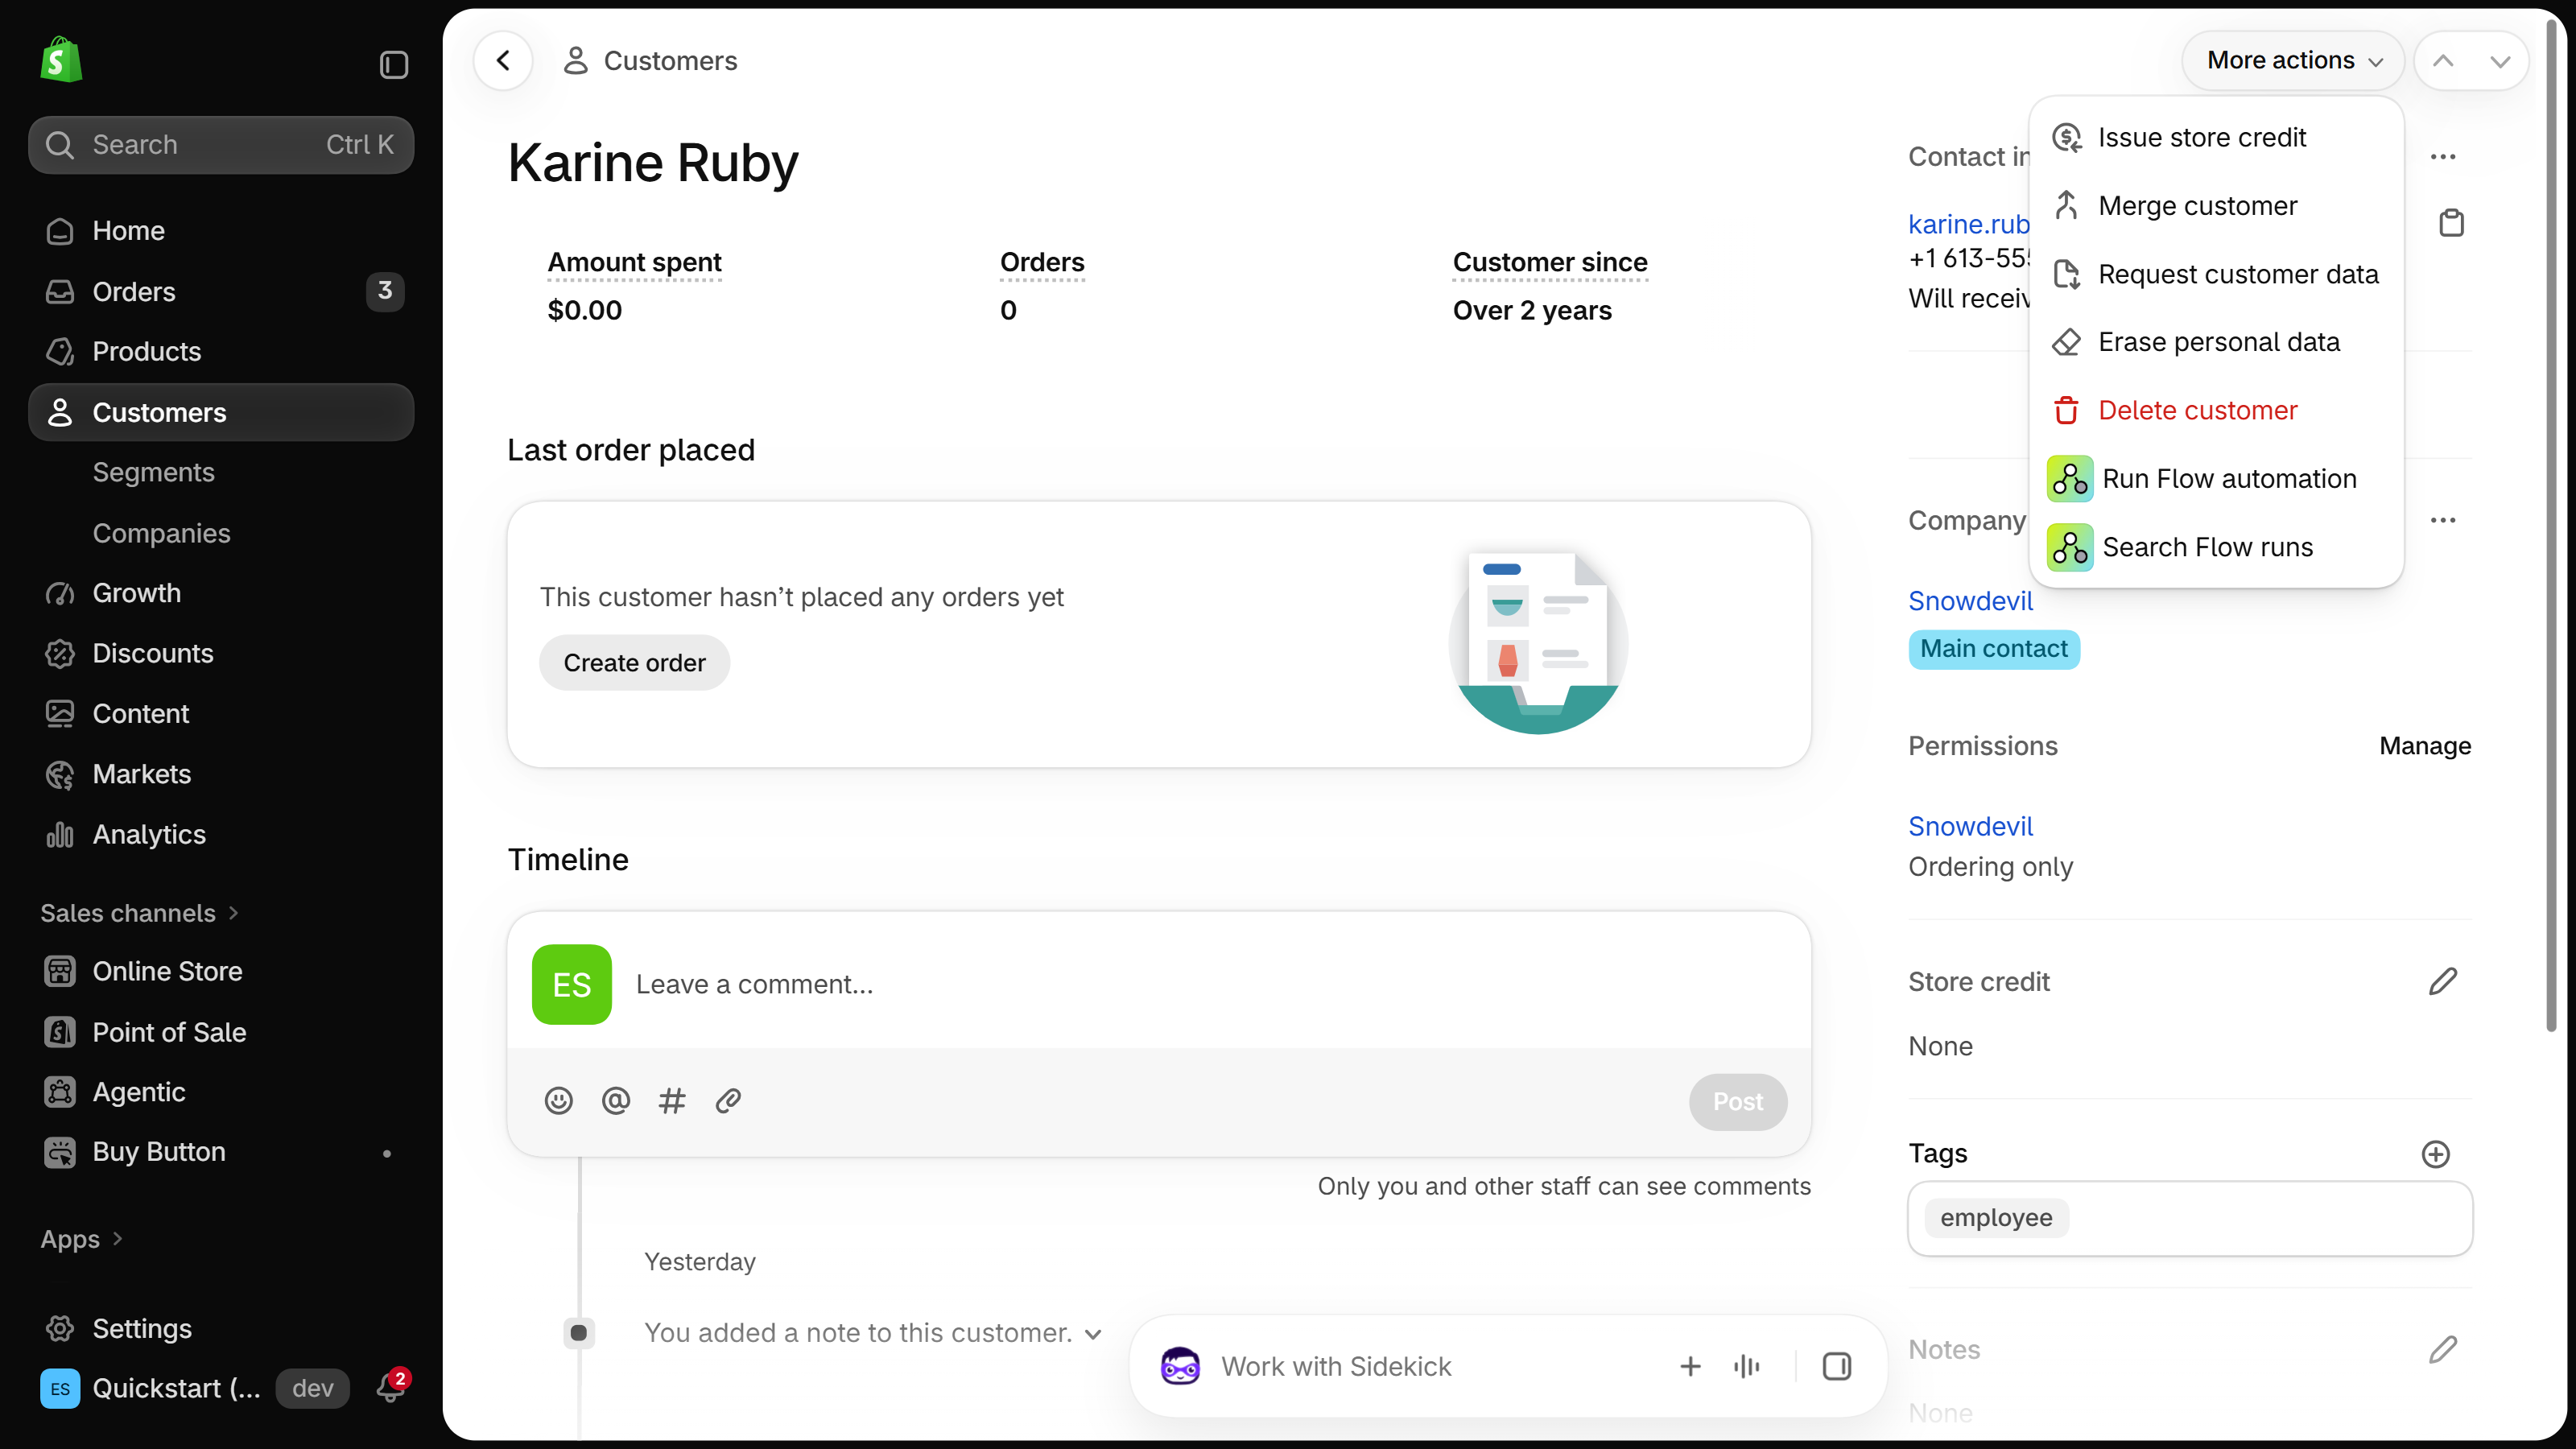Open the notifications bell icon
This screenshot has height=1449, width=2576.
click(x=391, y=1387)
